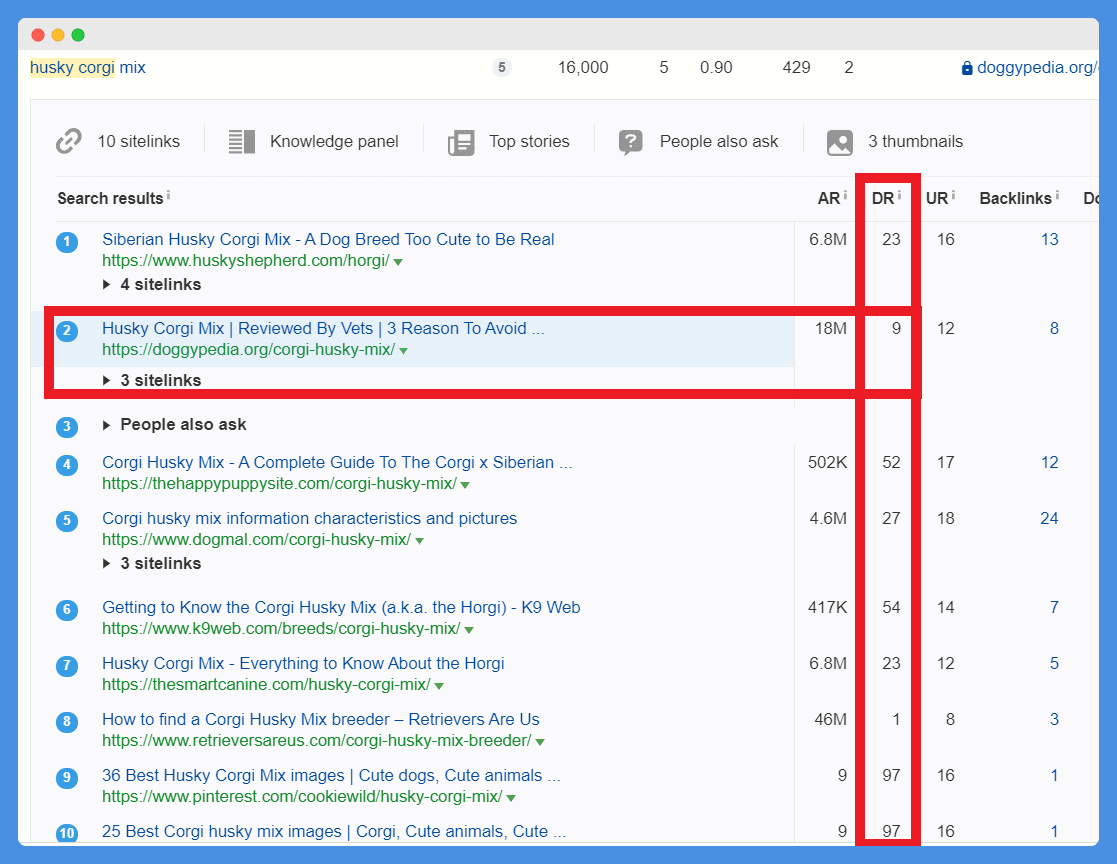Click the Knowledge panel icon
The width and height of the screenshot is (1117, 864).
point(241,142)
